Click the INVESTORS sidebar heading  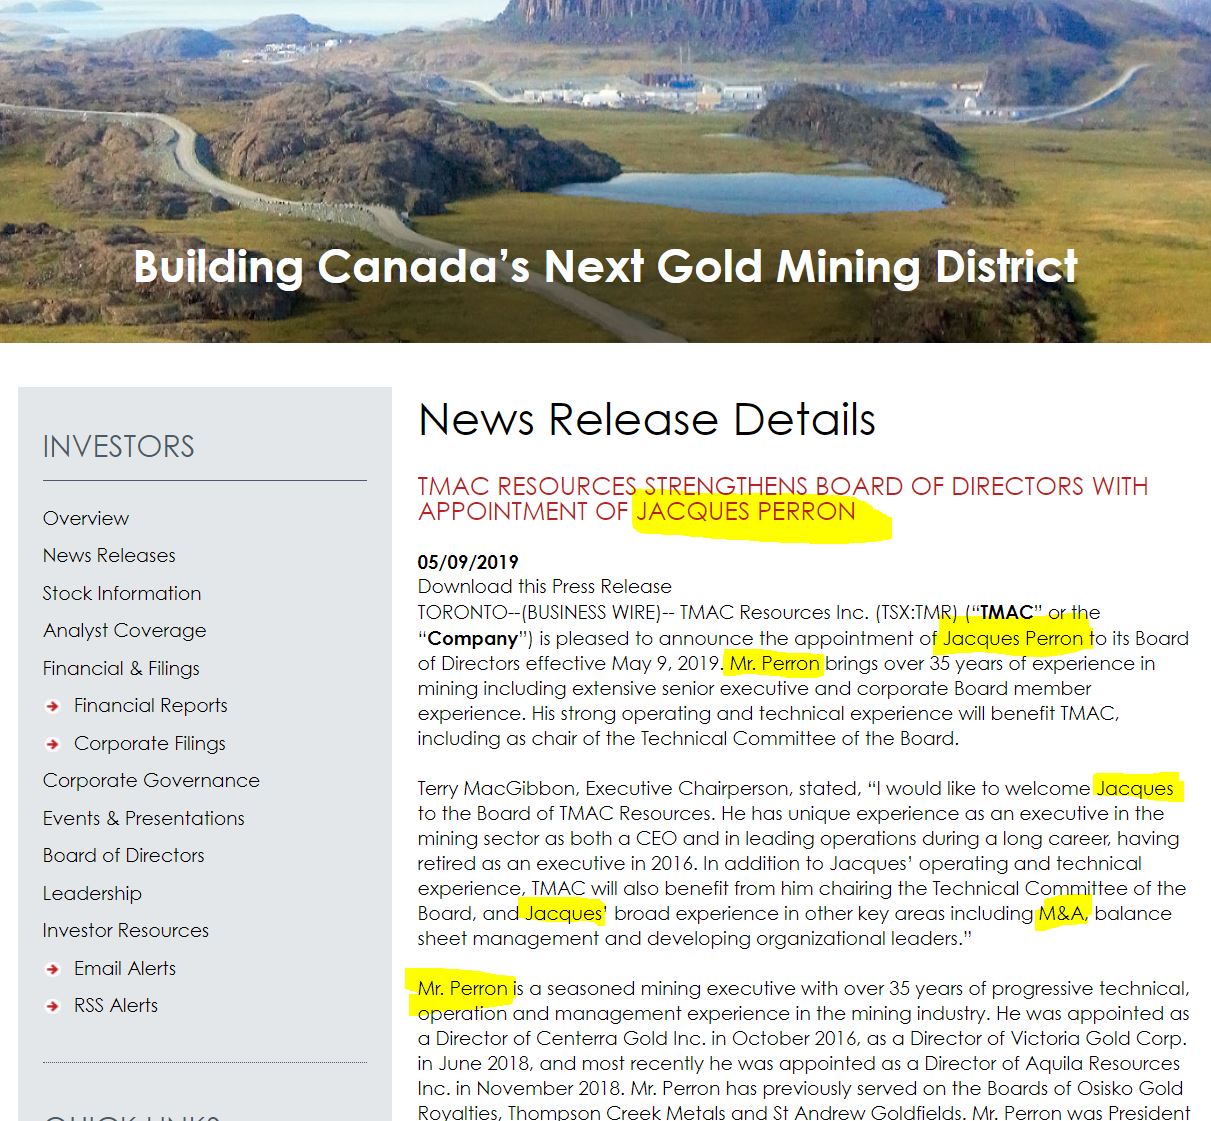(119, 446)
